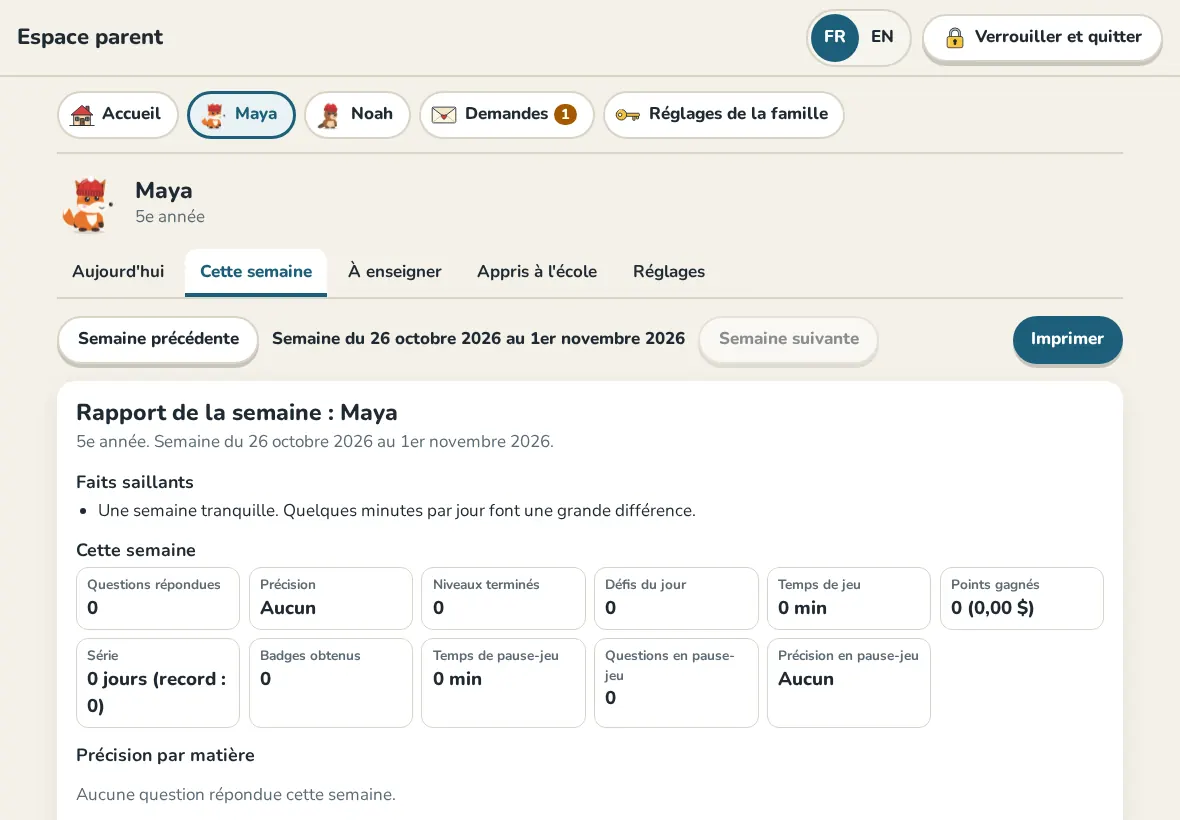Click the Précision en pause-jeu stat card
Screen dimensions: 1180x820
[x=849, y=683]
